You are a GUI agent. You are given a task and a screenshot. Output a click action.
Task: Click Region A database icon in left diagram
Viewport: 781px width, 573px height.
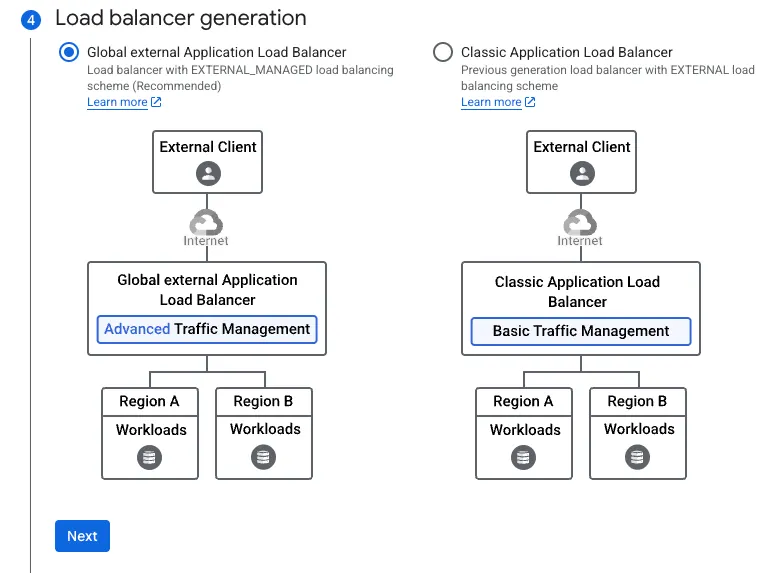click(x=149, y=457)
